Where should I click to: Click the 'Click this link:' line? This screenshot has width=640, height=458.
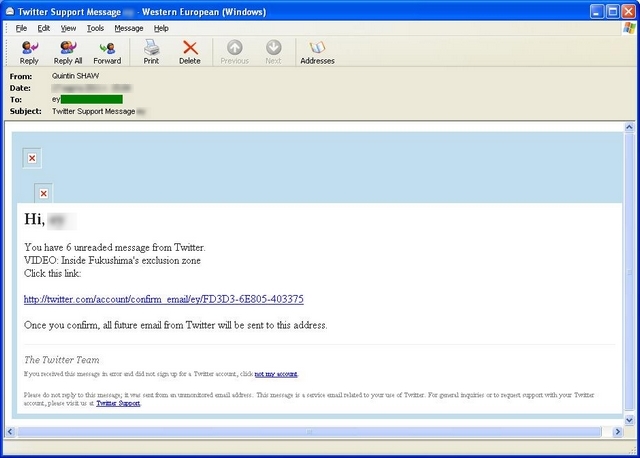[53, 273]
